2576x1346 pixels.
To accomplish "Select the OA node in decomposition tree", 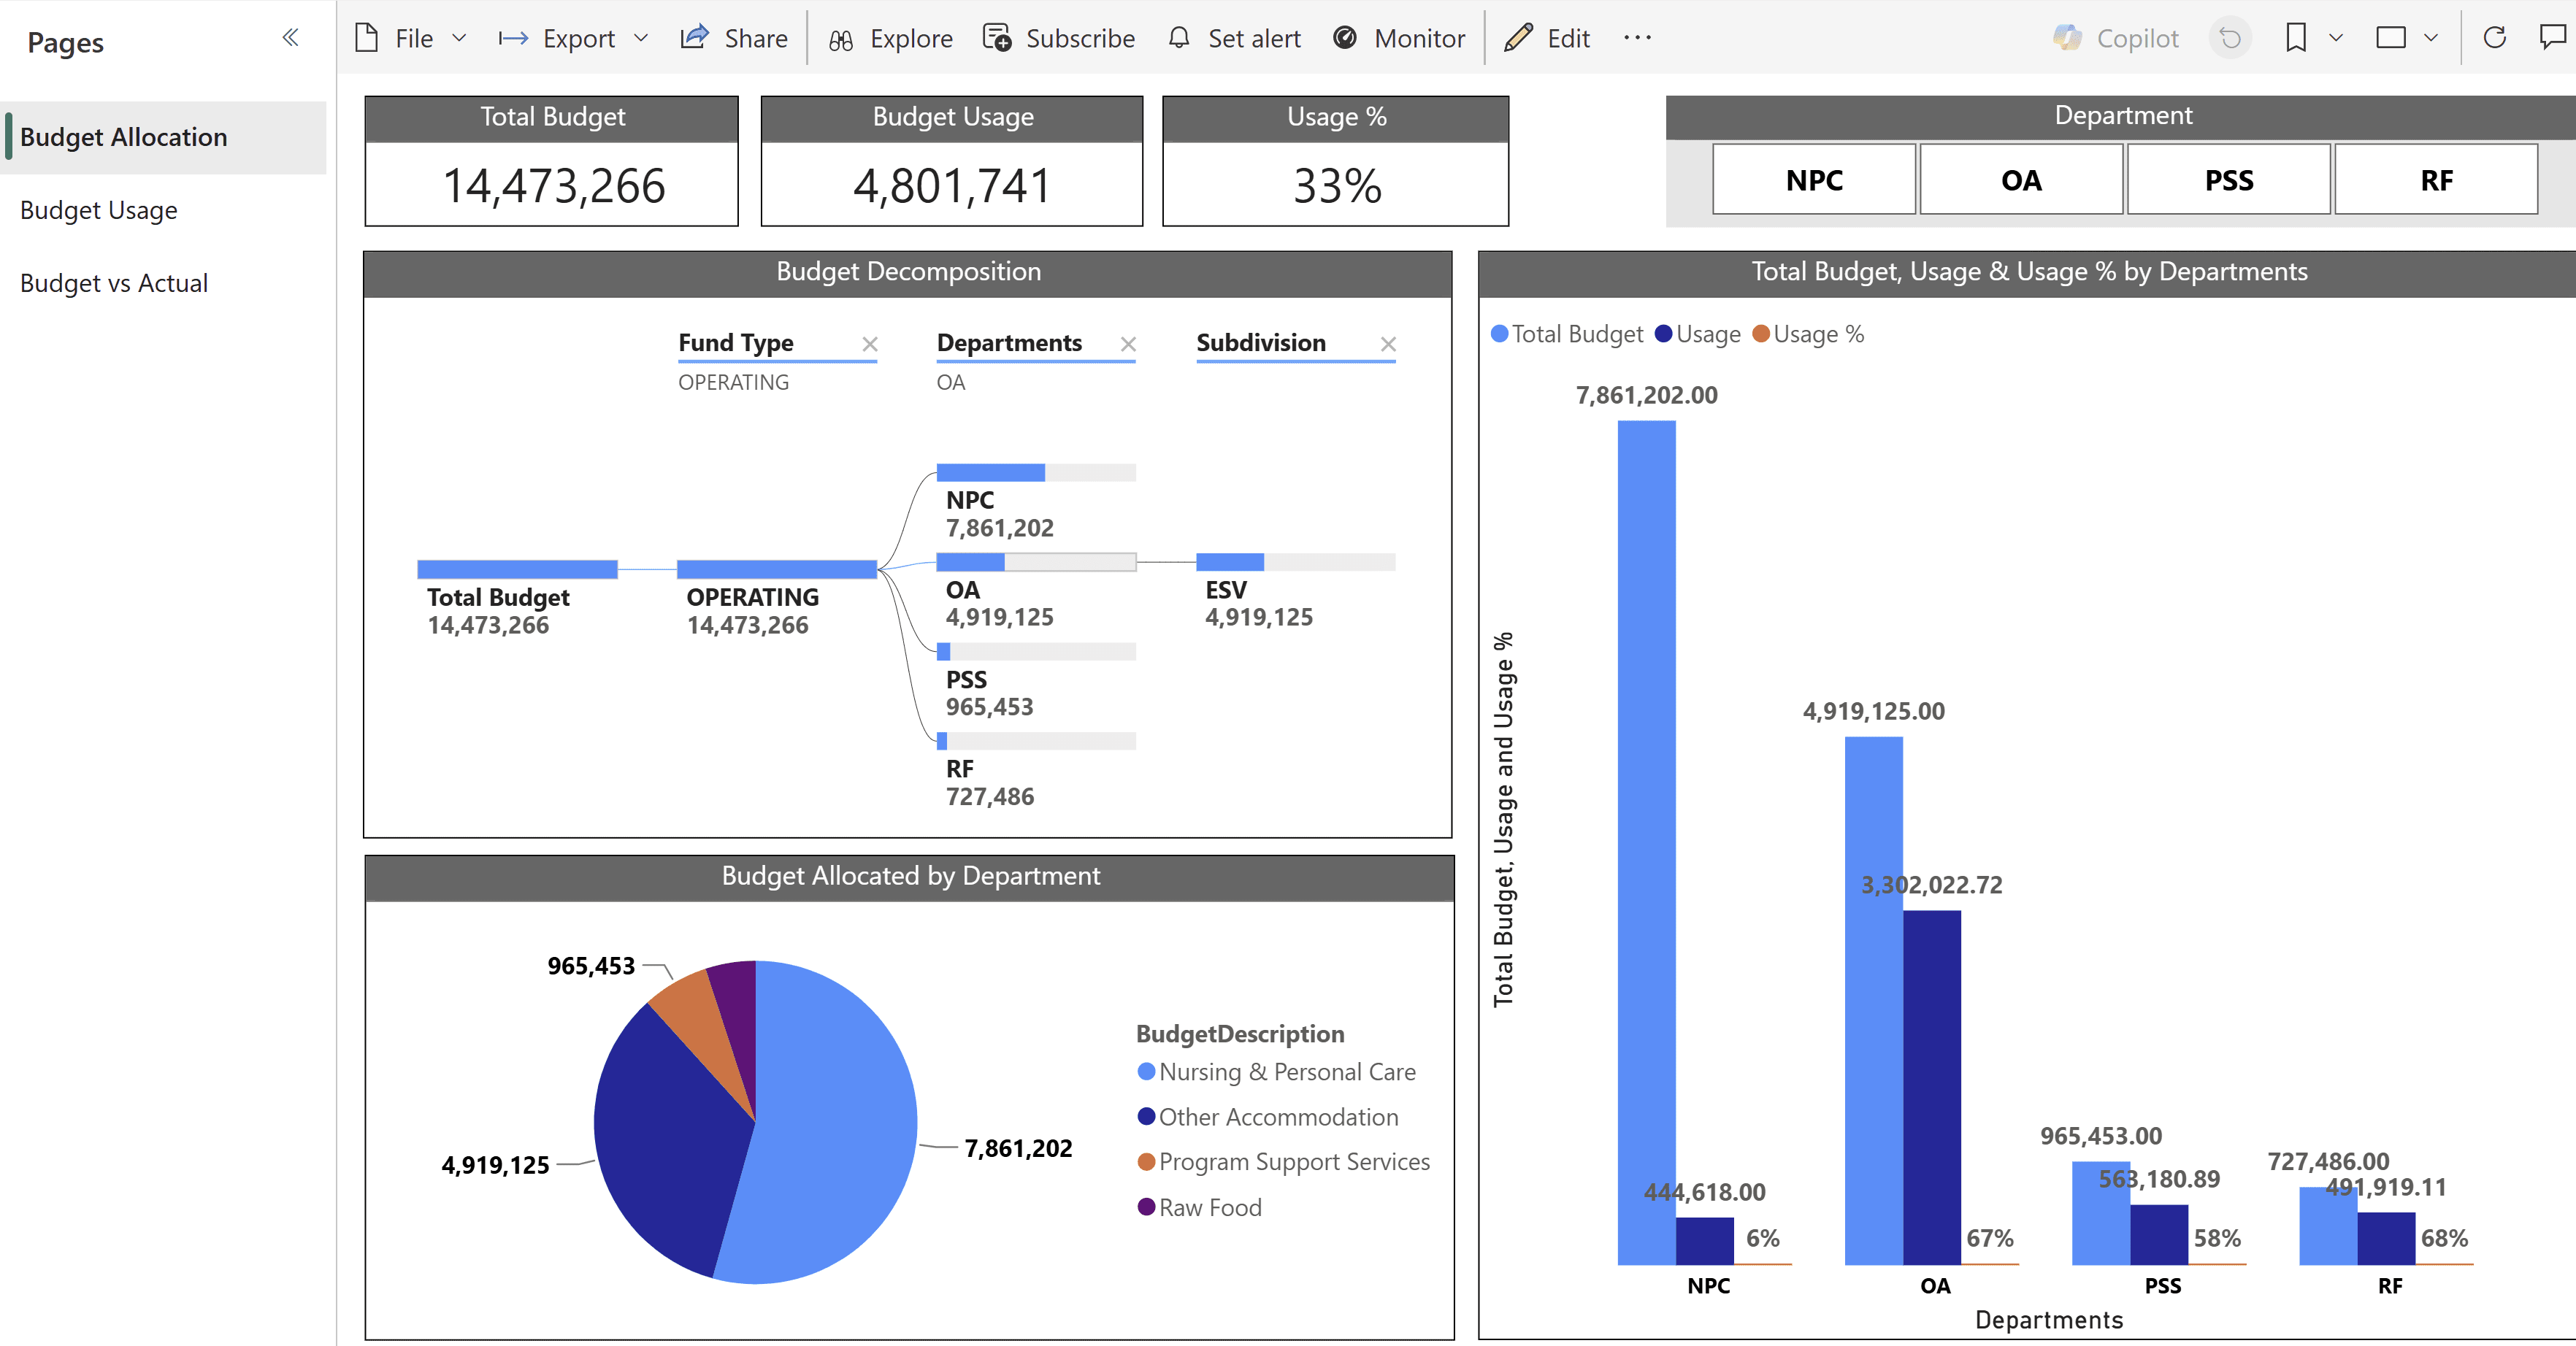I will coord(1036,591).
